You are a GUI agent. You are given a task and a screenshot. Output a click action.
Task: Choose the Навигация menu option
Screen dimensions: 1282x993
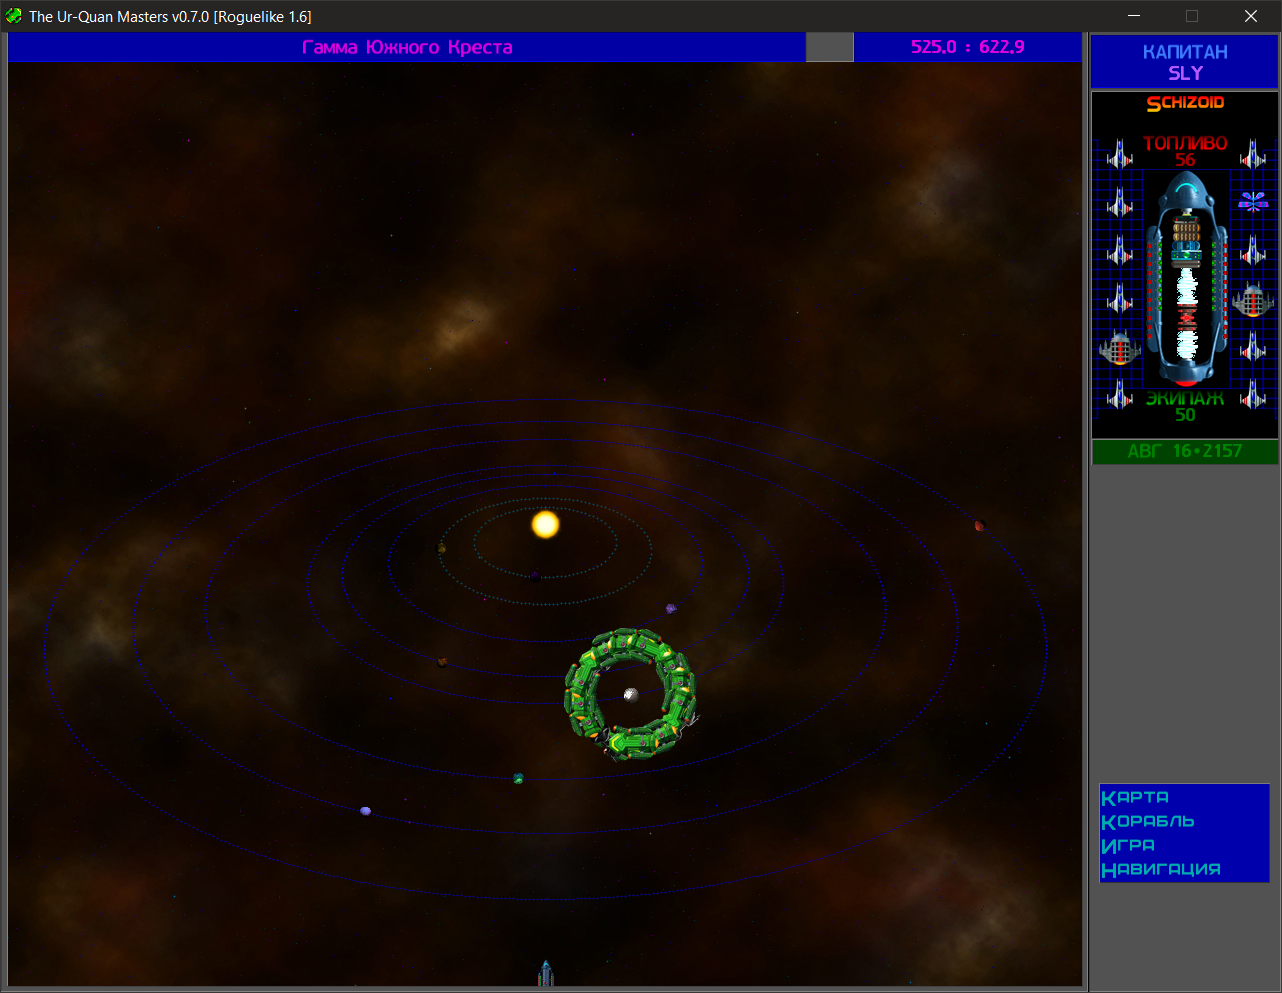tap(1161, 869)
